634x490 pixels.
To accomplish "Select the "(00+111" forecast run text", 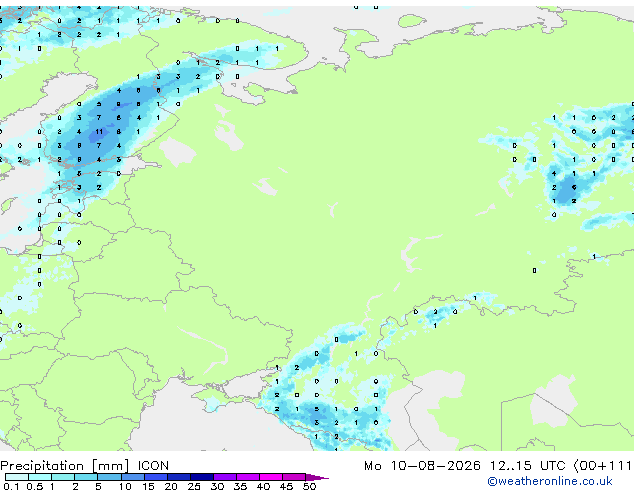I will click(x=603, y=466).
